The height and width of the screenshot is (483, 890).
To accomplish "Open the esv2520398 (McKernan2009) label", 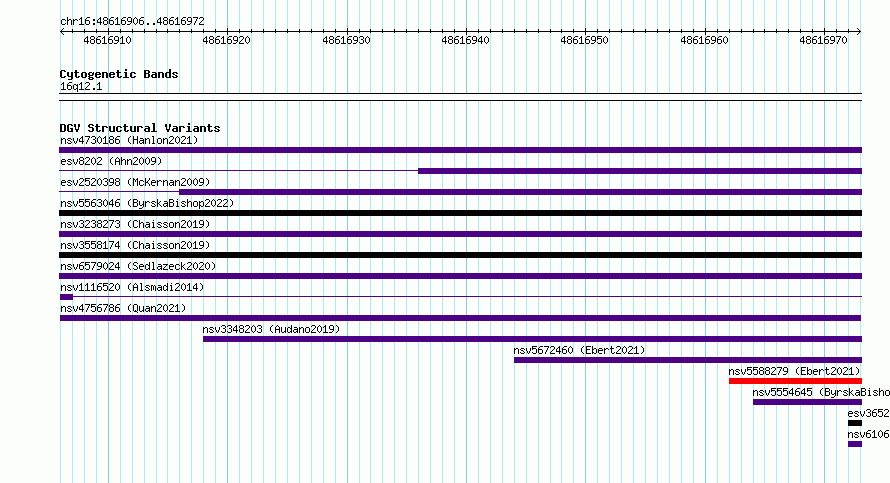I will tap(135, 182).
